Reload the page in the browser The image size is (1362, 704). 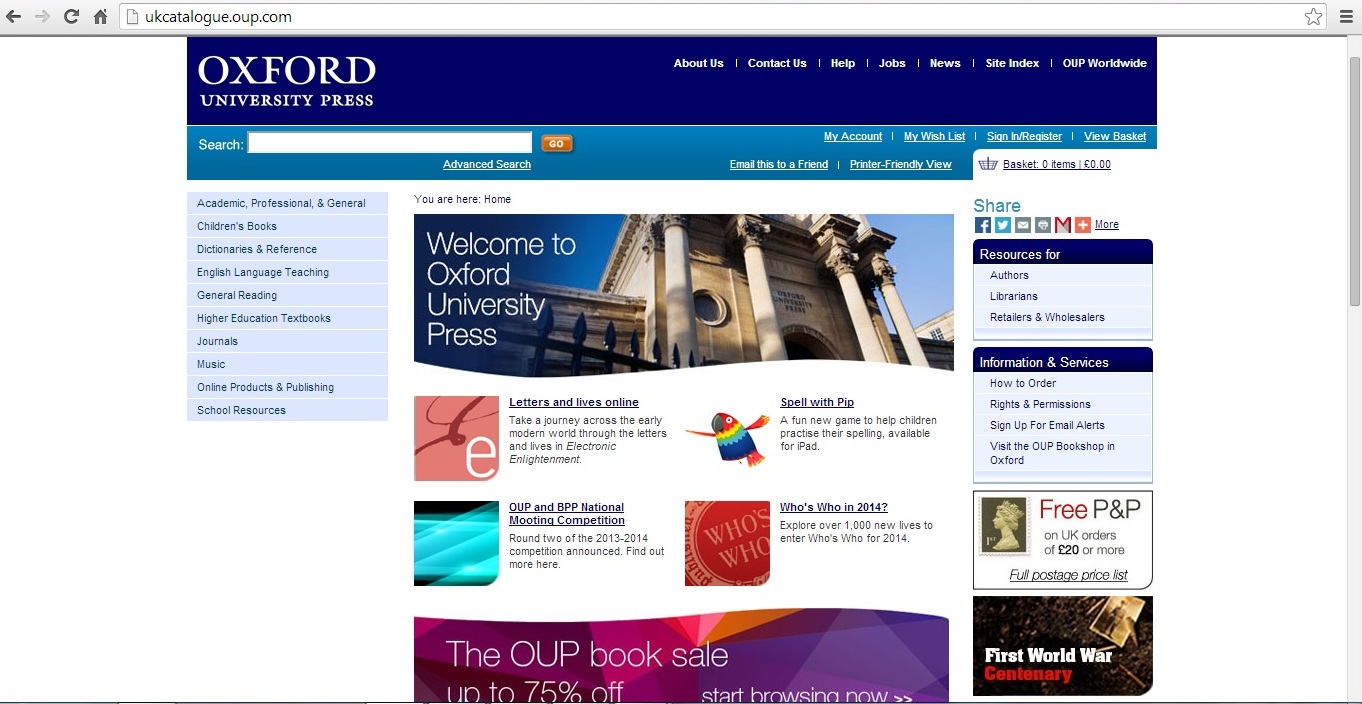click(x=71, y=17)
